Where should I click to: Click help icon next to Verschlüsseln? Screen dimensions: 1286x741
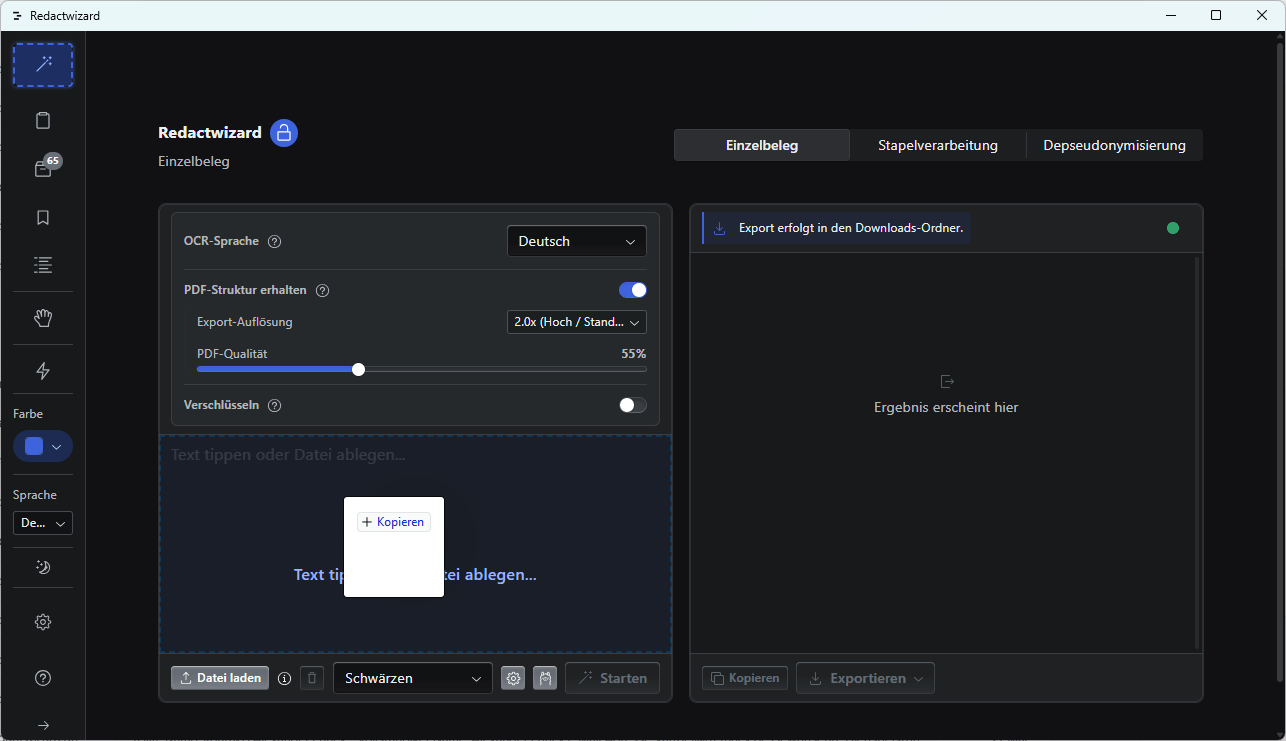(x=275, y=406)
